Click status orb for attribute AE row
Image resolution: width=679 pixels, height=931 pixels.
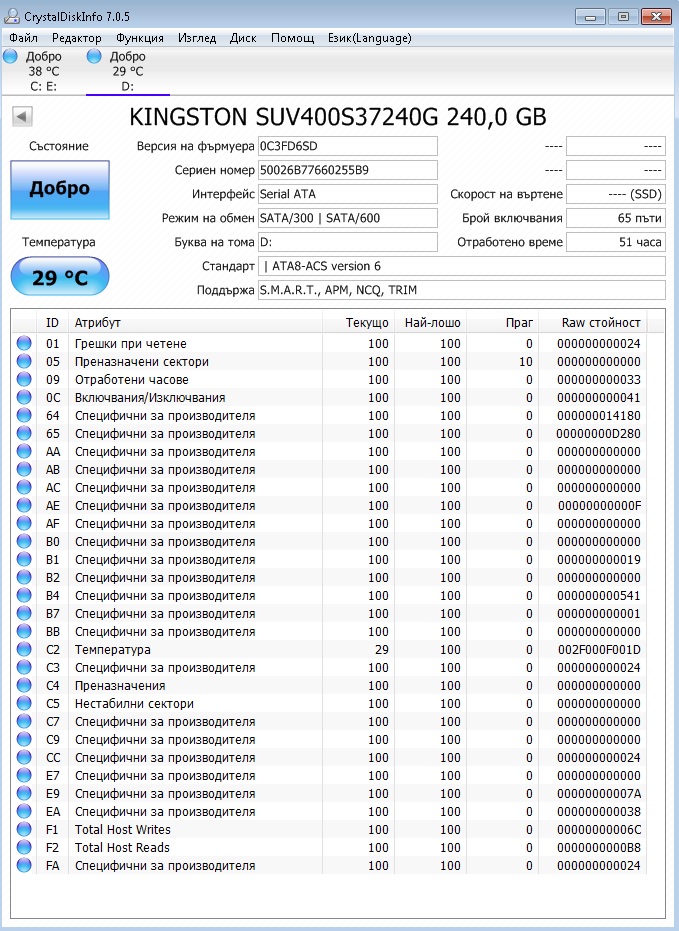[x=24, y=505]
